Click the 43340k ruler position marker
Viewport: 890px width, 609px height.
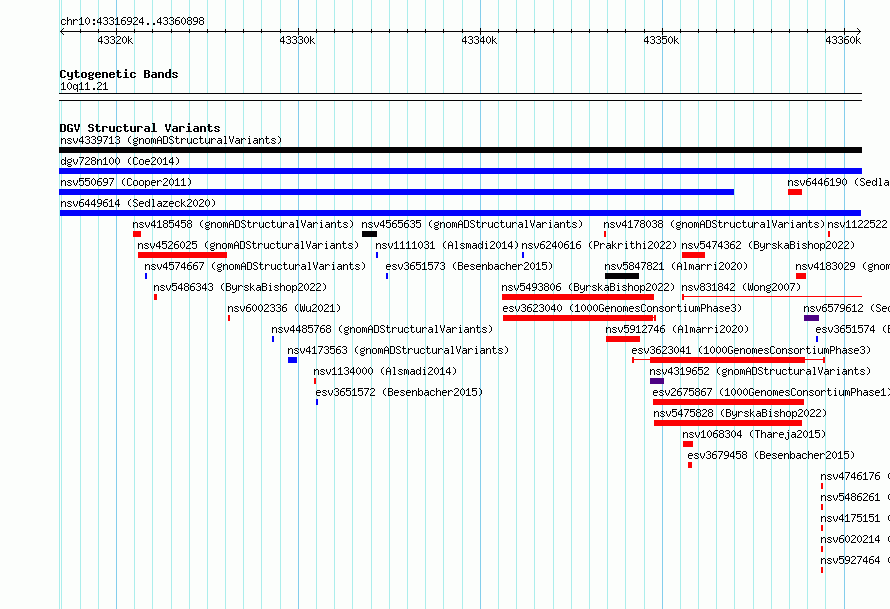click(480, 40)
